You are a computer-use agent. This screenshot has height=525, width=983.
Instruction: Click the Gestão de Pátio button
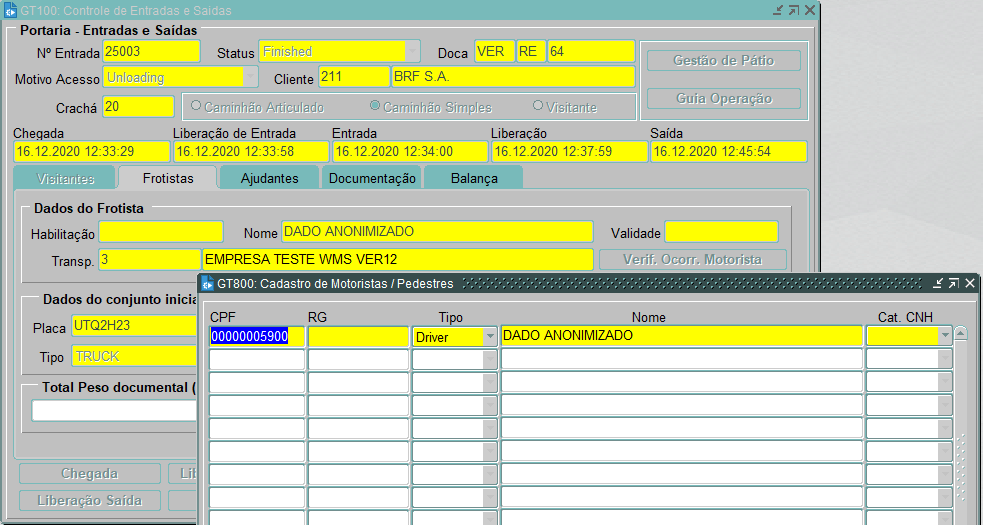723,61
